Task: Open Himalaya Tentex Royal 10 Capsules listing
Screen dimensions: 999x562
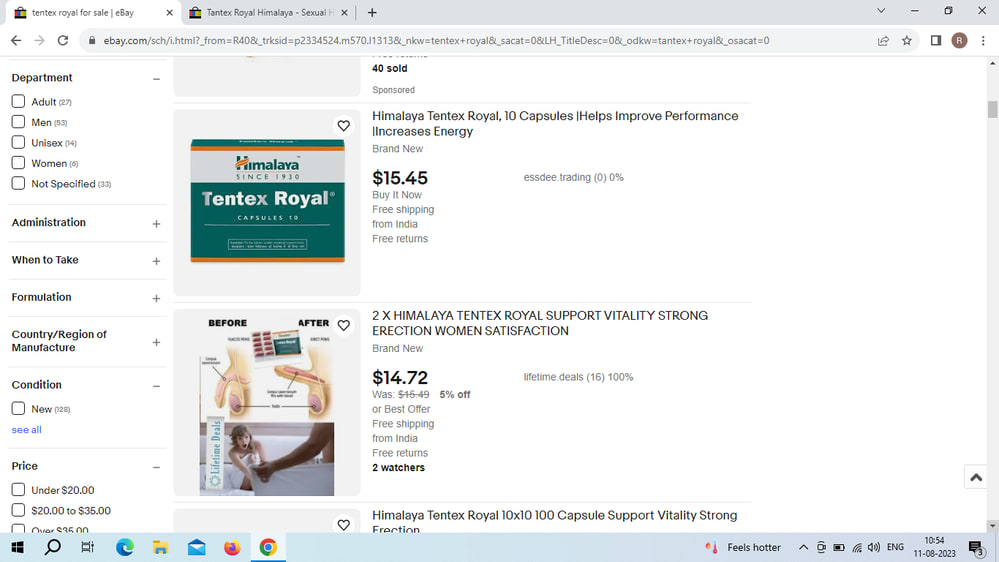Action: pos(555,124)
